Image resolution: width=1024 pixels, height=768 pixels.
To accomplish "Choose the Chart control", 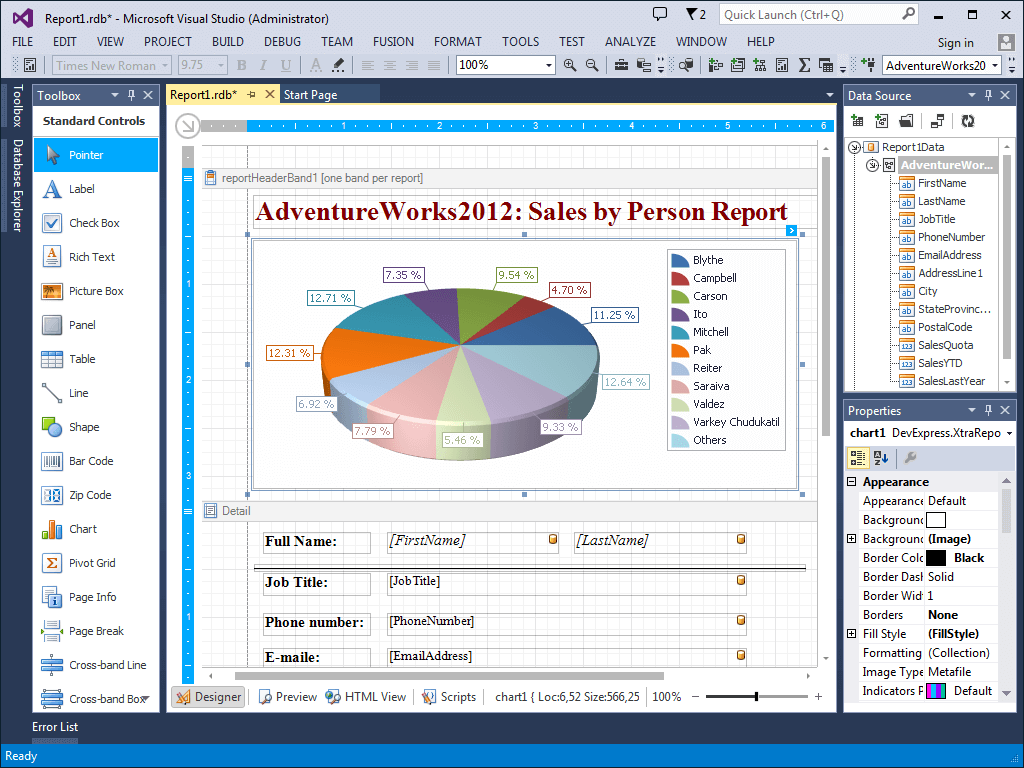I will [96, 528].
